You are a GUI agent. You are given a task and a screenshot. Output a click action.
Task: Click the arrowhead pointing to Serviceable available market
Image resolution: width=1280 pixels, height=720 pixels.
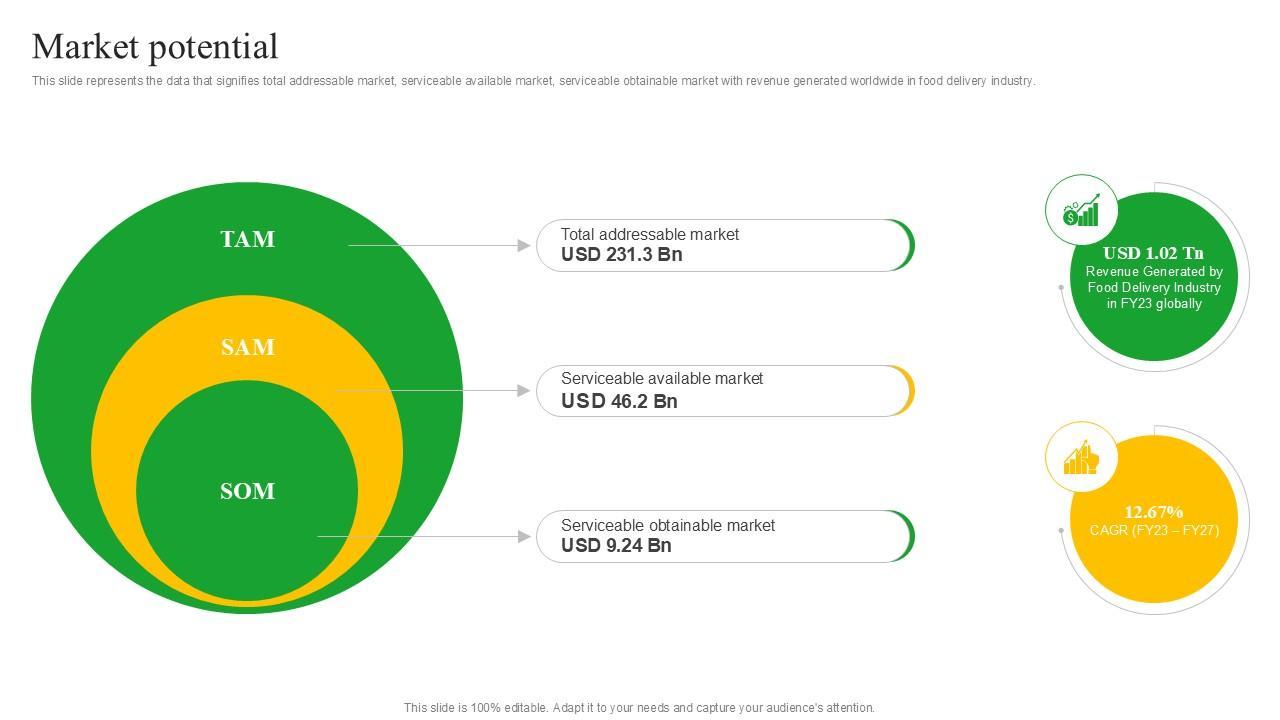click(x=524, y=390)
